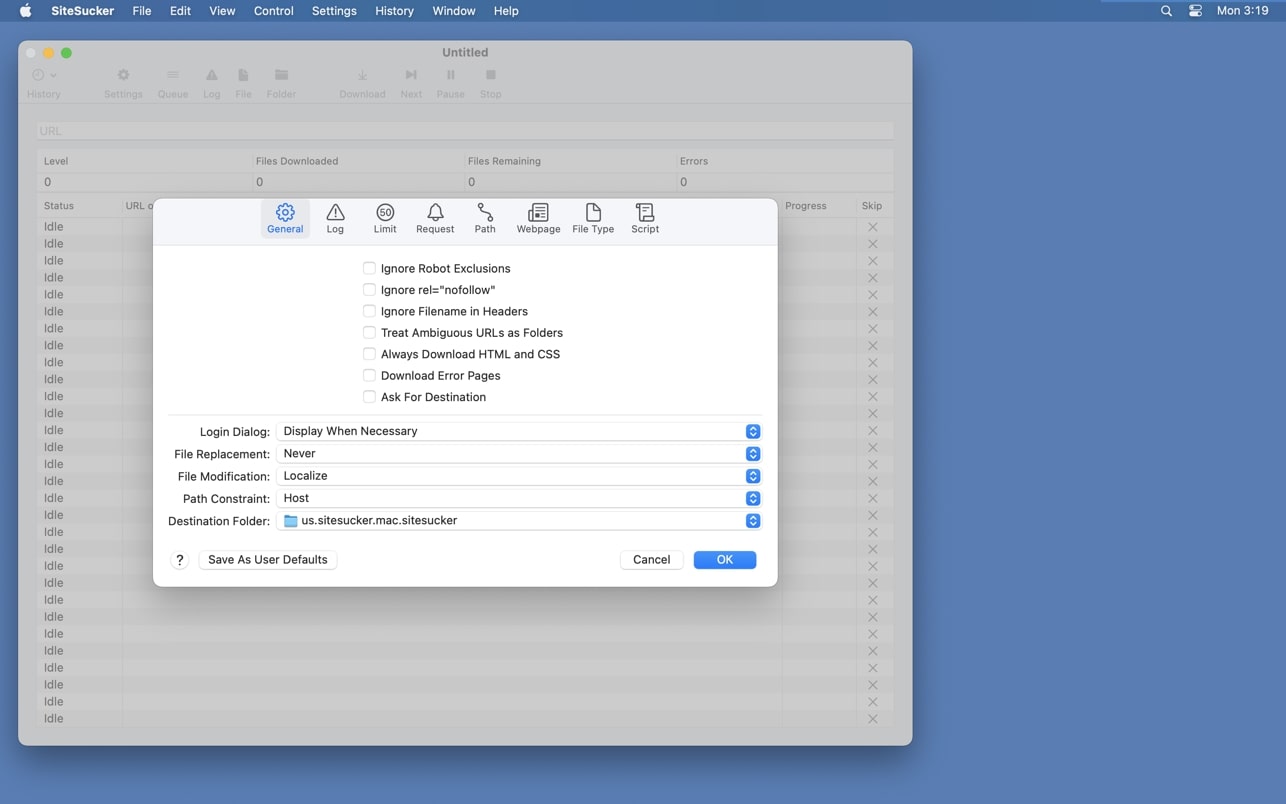Image resolution: width=1286 pixels, height=804 pixels.
Task: Open the Webpage settings pane
Action: point(538,218)
